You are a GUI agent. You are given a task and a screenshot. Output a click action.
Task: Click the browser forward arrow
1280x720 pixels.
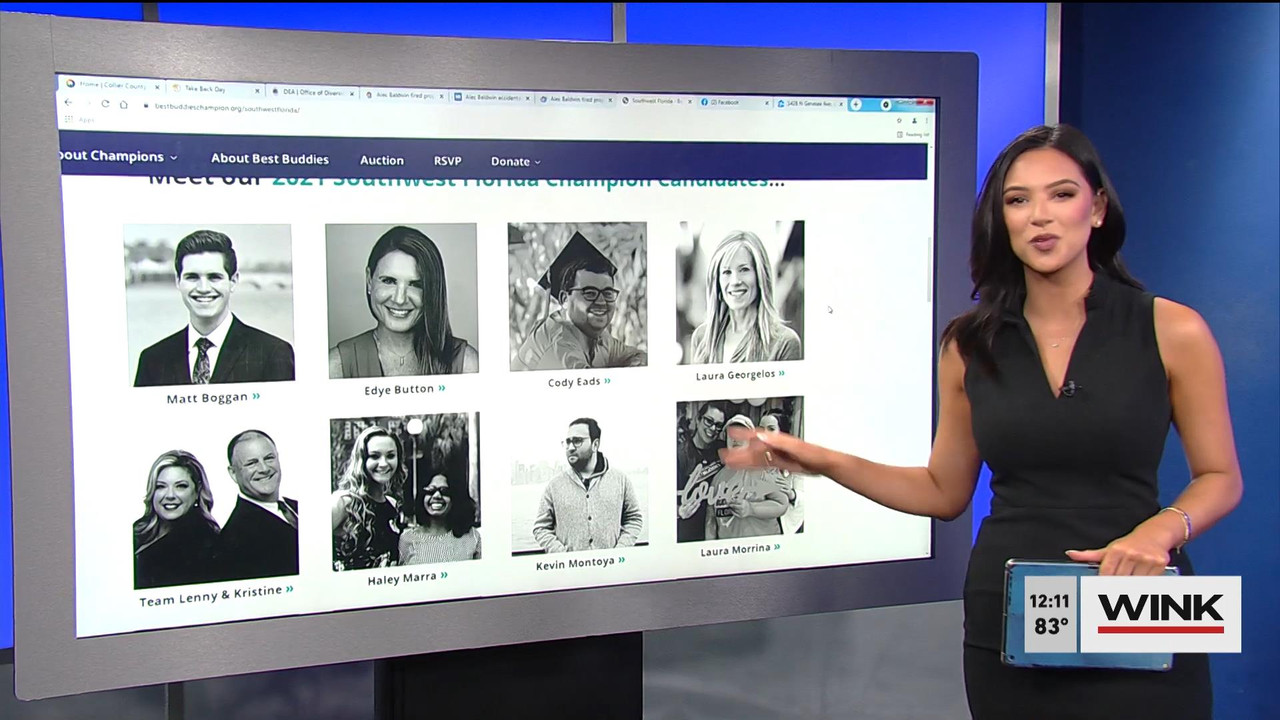[x=87, y=103]
